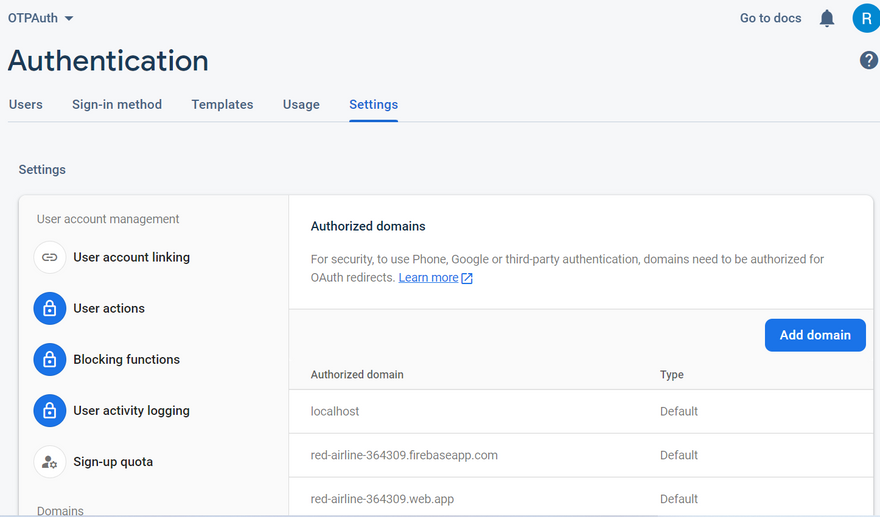Select the red-airline-364309.firebaseapp.com row
880x517 pixels.
click(x=404, y=455)
